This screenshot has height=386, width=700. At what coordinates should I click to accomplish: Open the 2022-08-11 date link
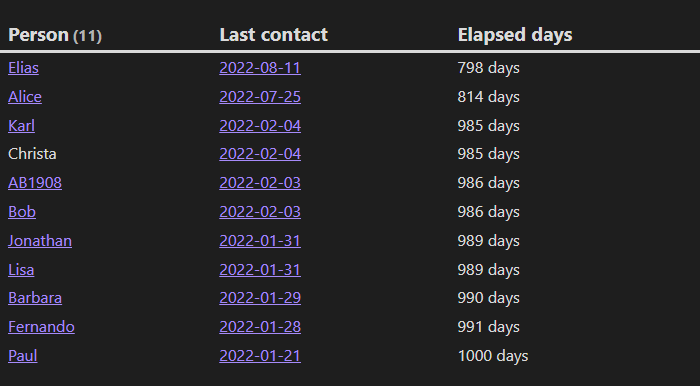[x=260, y=68]
